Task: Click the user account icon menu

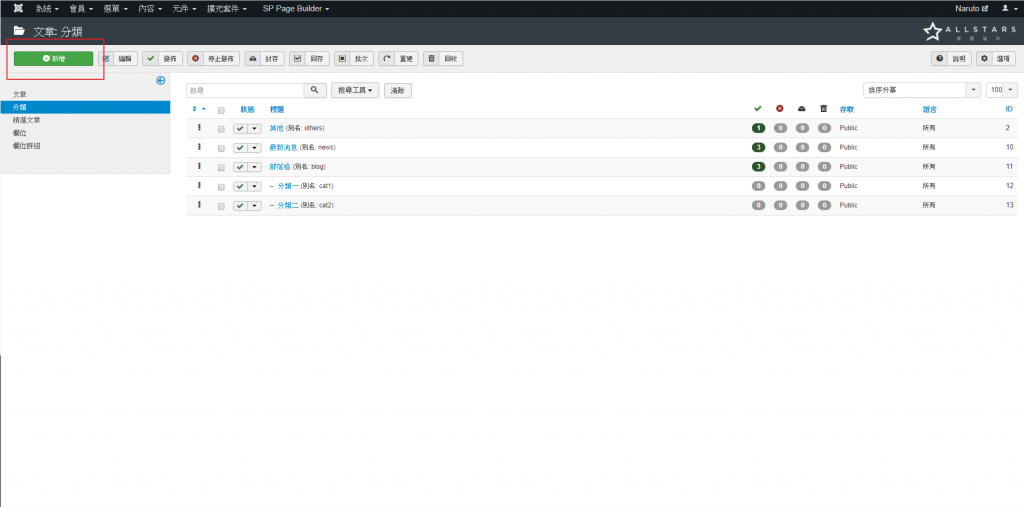Action: [1008, 8]
